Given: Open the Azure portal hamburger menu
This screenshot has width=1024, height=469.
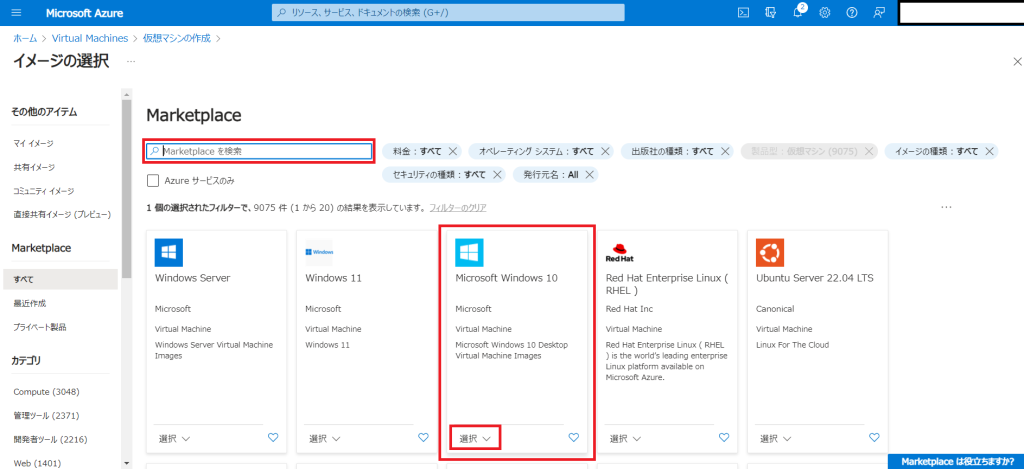Looking at the screenshot, I should (x=17, y=12).
